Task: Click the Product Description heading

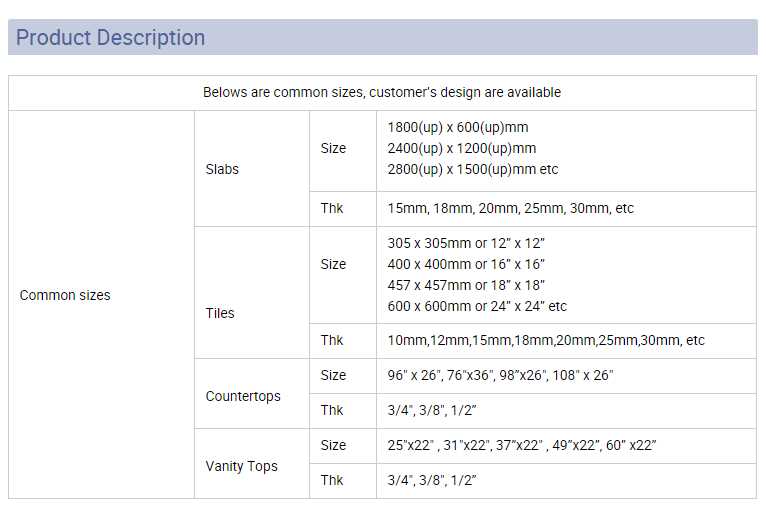Action: pos(110,38)
